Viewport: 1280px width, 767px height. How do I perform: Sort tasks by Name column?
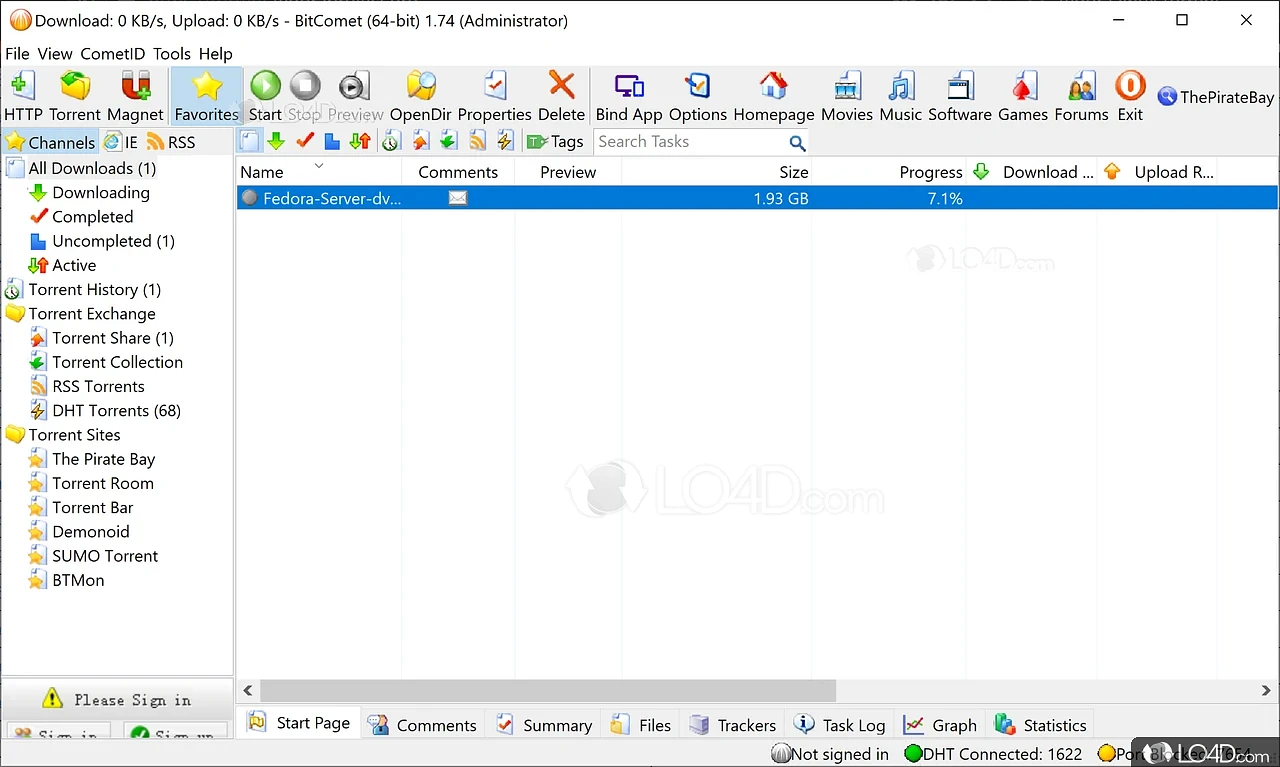click(x=319, y=172)
